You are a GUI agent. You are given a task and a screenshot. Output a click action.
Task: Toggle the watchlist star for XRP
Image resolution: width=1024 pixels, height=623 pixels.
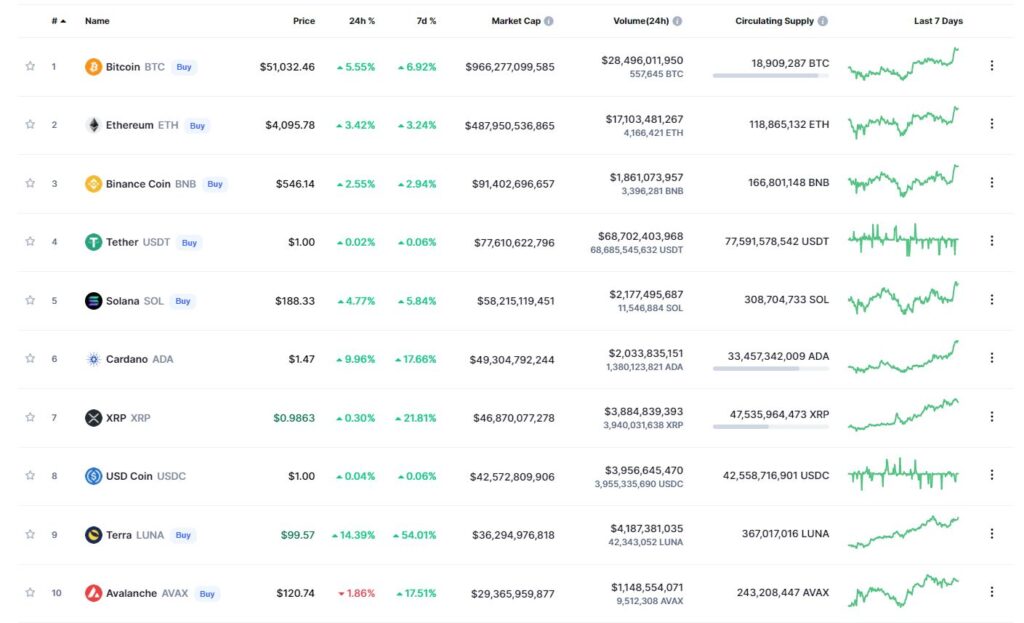30,417
